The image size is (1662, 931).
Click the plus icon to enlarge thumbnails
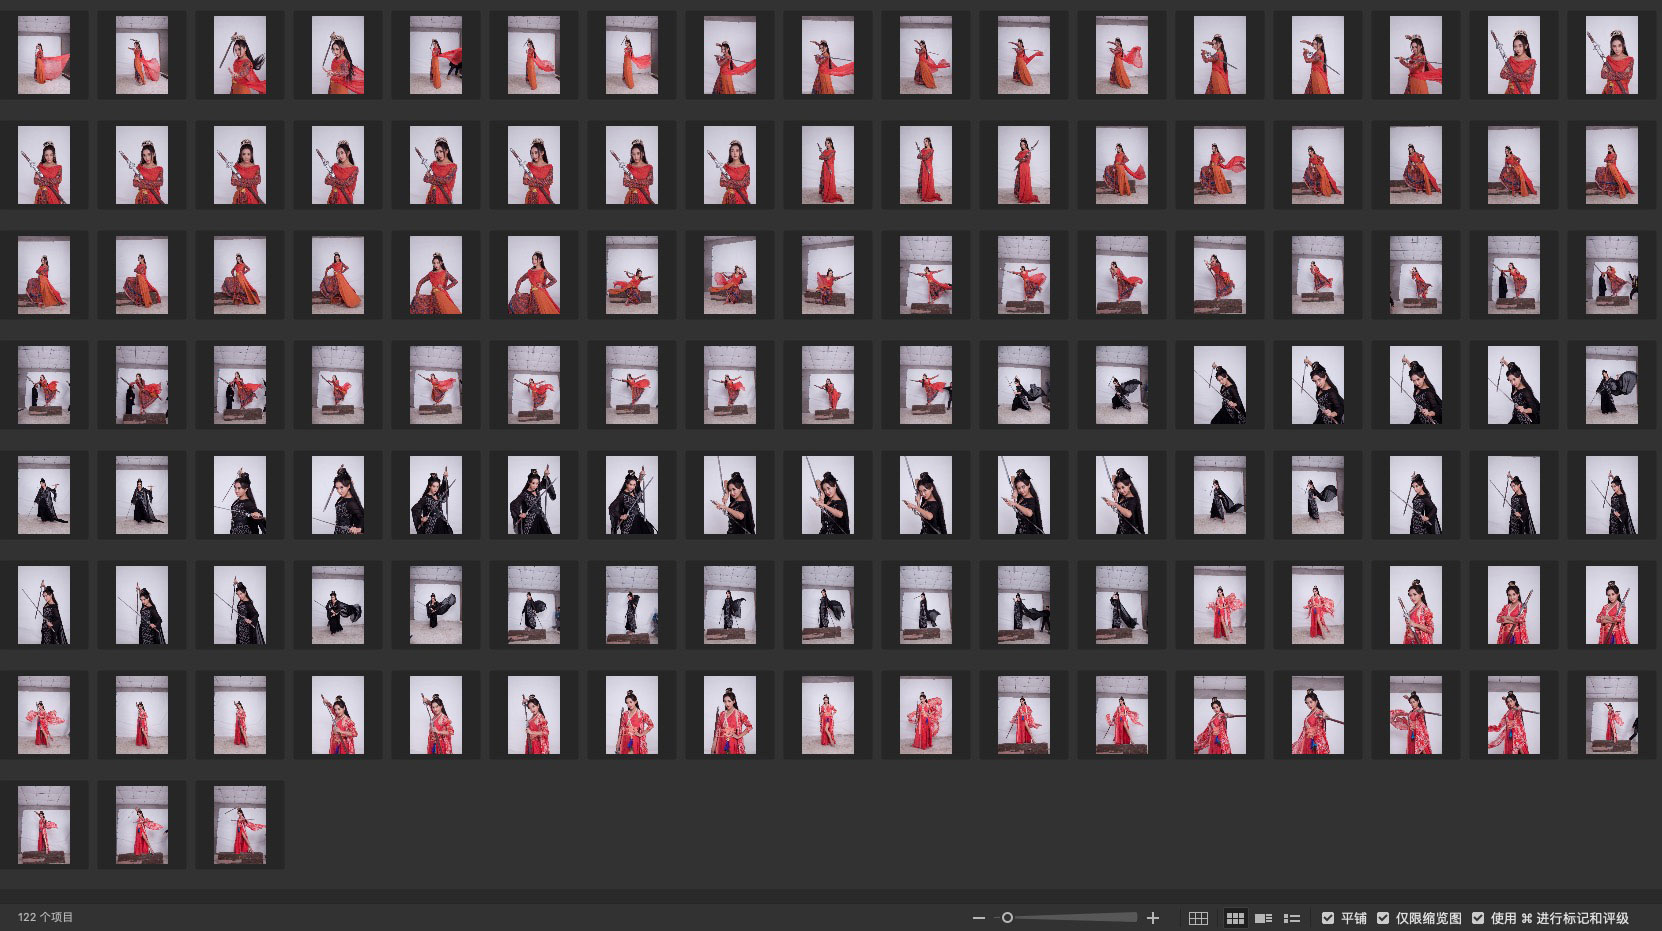pos(1153,918)
